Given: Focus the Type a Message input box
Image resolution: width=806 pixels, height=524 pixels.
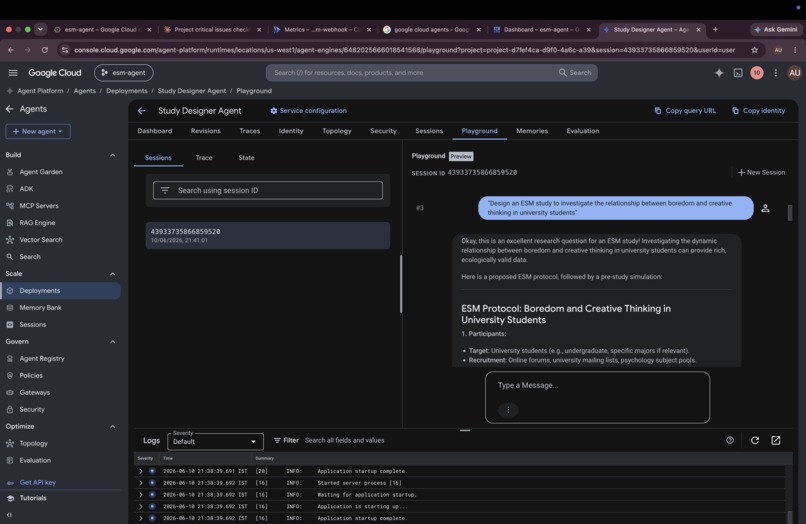Looking at the screenshot, I should tap(597, 397).
